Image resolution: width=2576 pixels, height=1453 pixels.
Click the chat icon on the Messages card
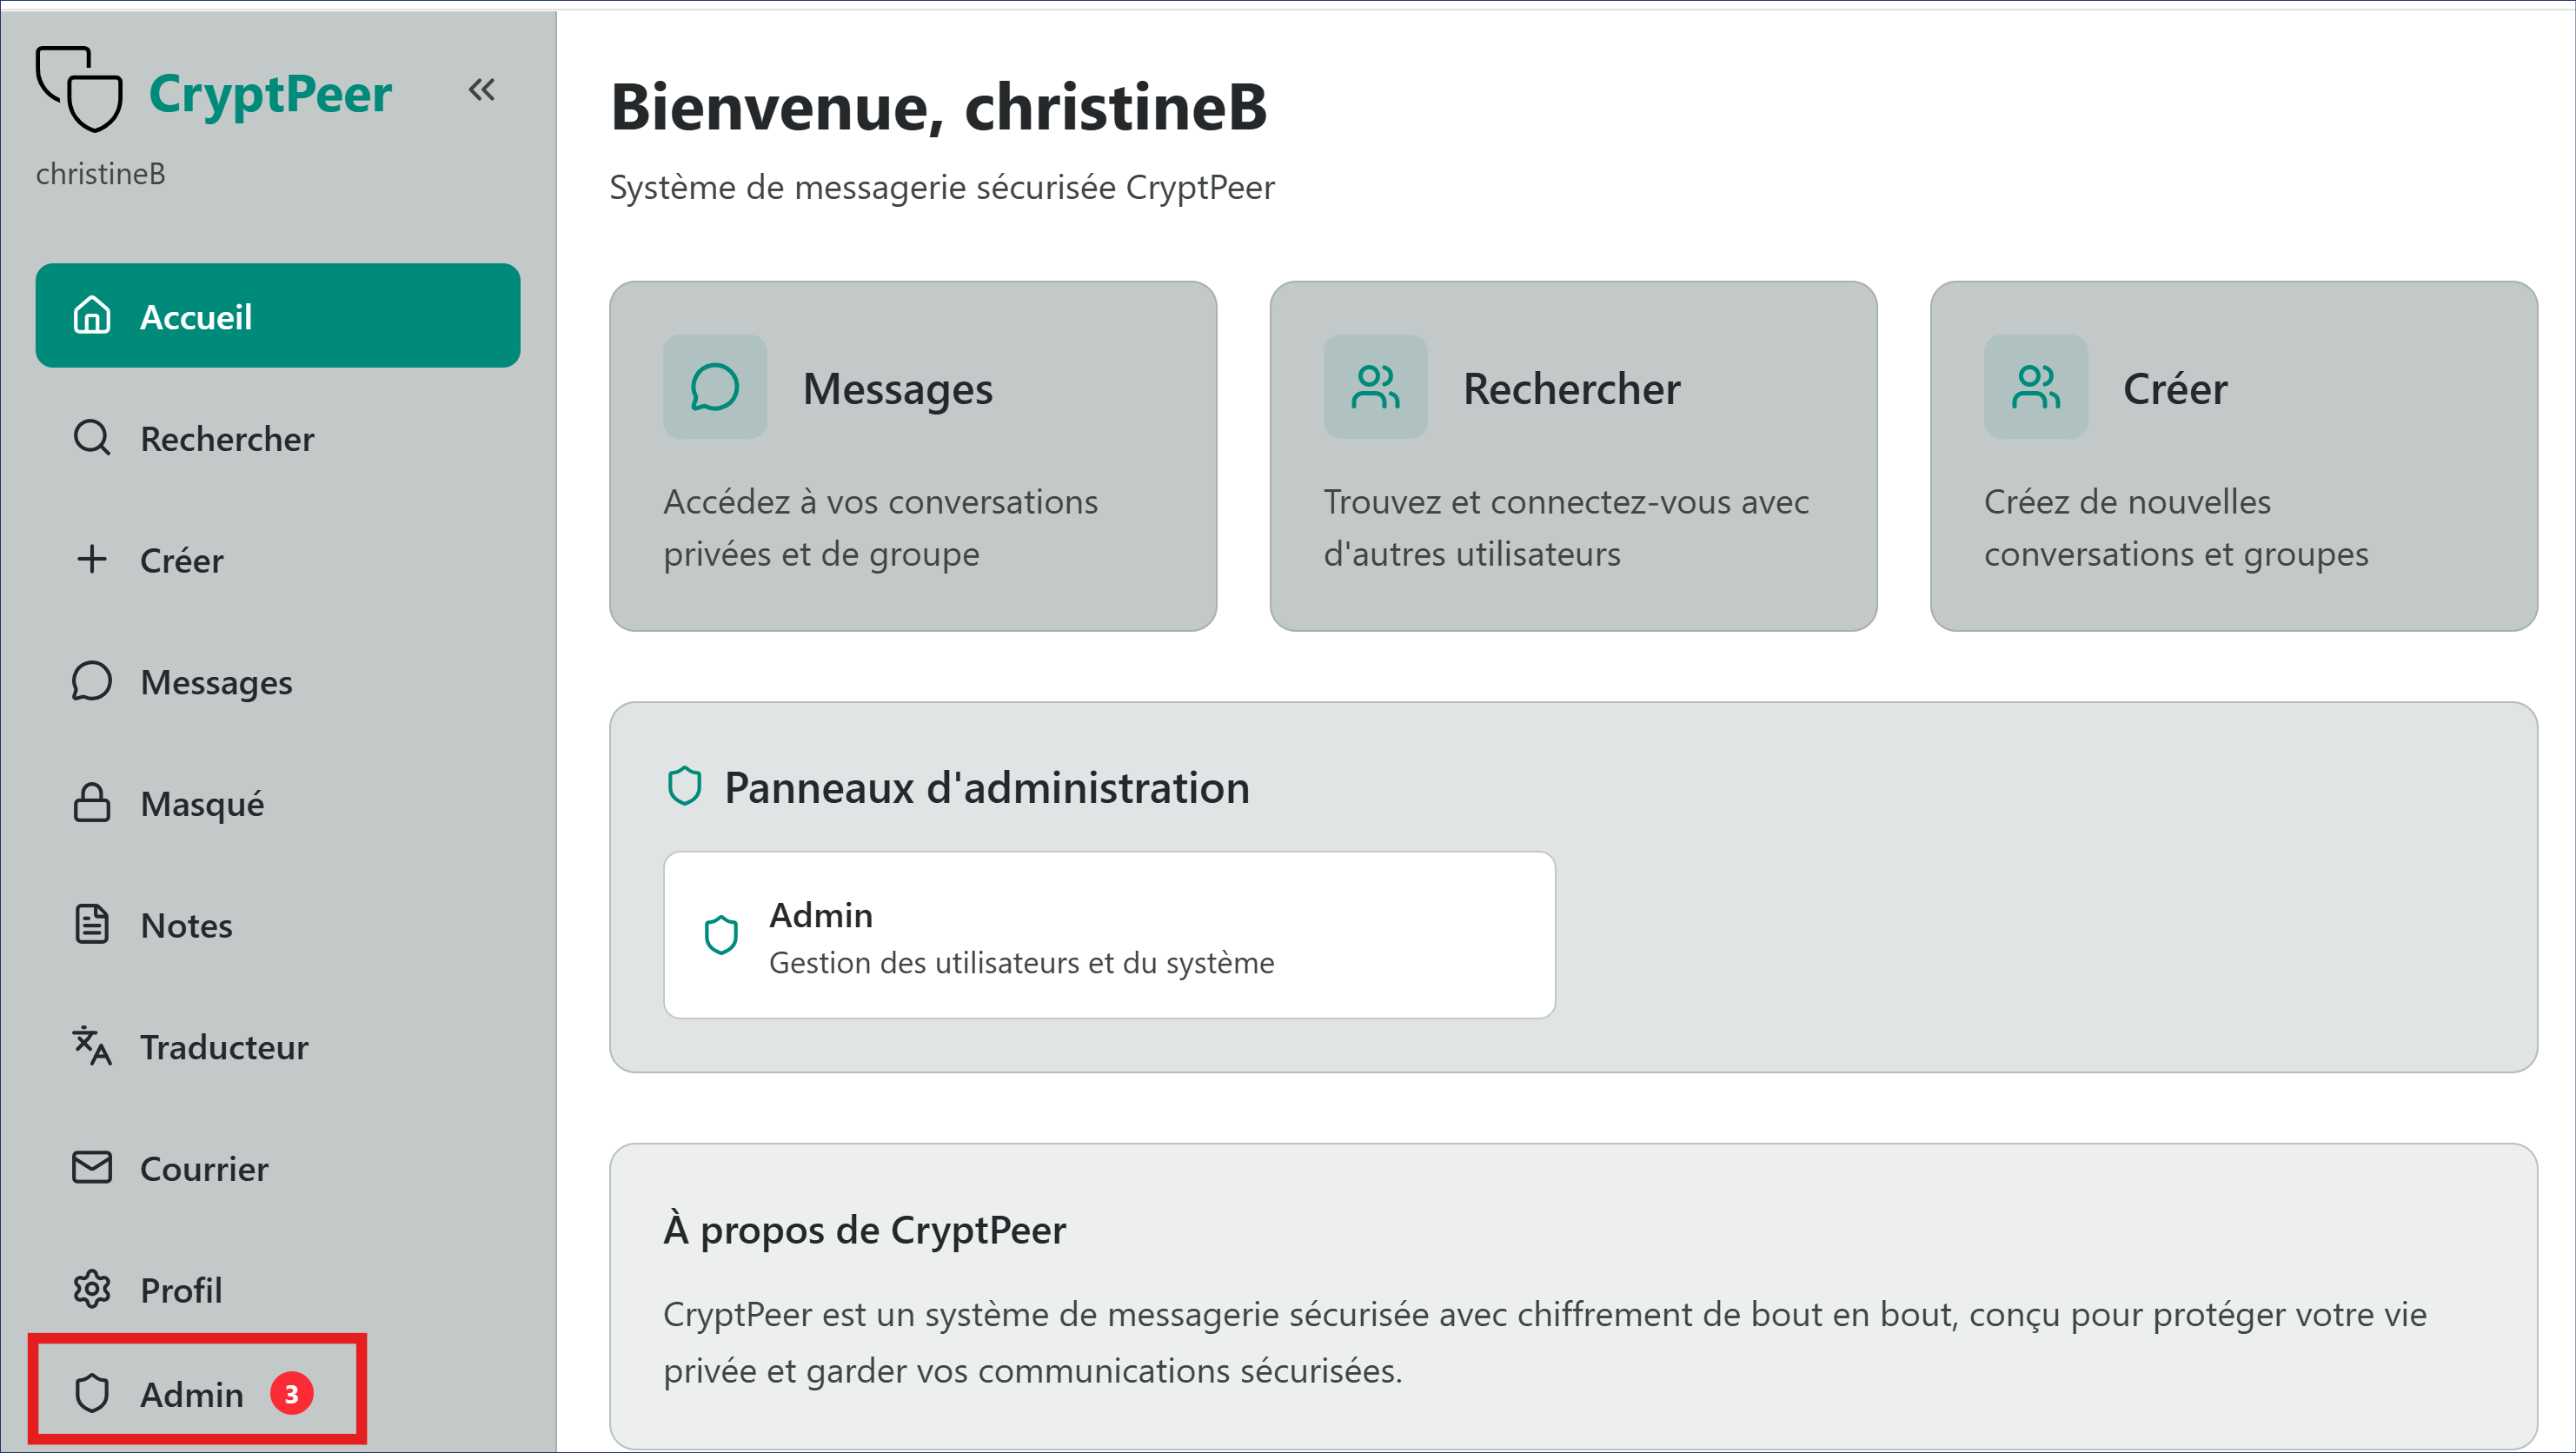714,387
